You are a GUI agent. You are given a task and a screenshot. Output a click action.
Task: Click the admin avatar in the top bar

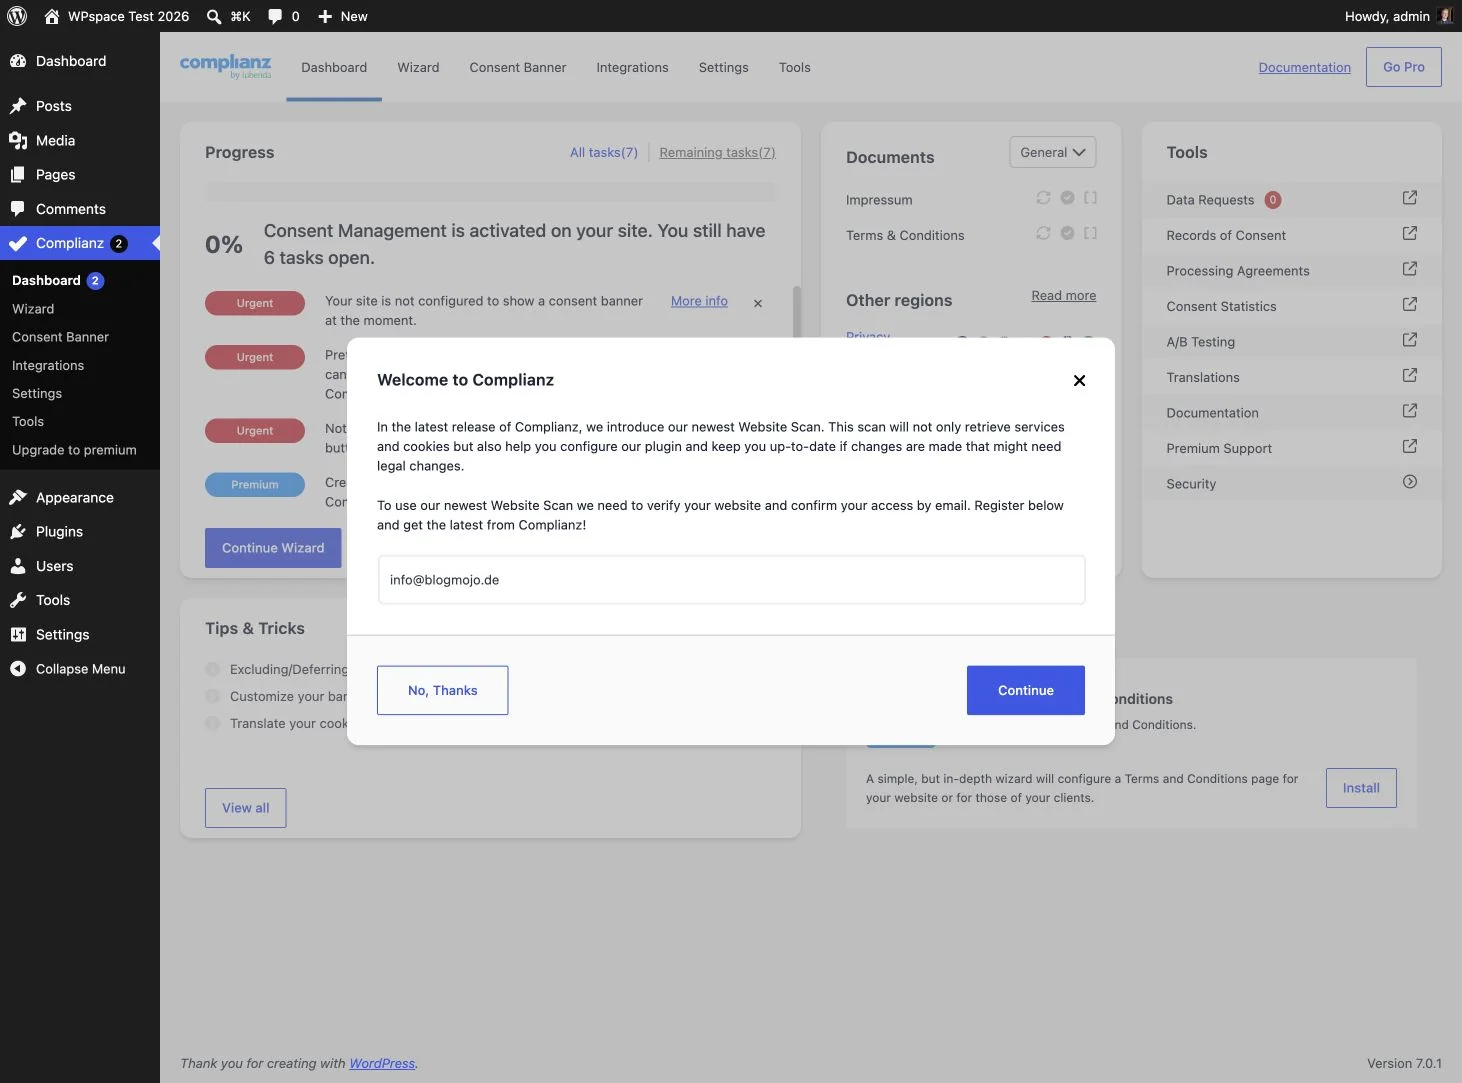click(1444, 16)
